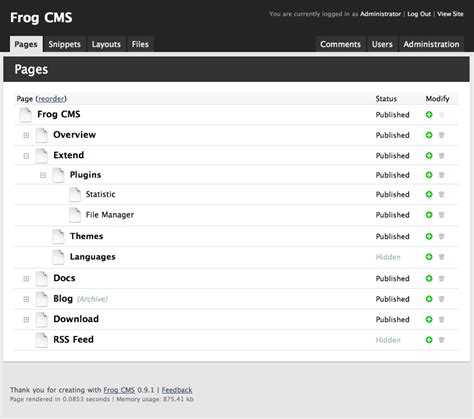
Task: Open the Snippets tab
Action: [x=65, y=44]
